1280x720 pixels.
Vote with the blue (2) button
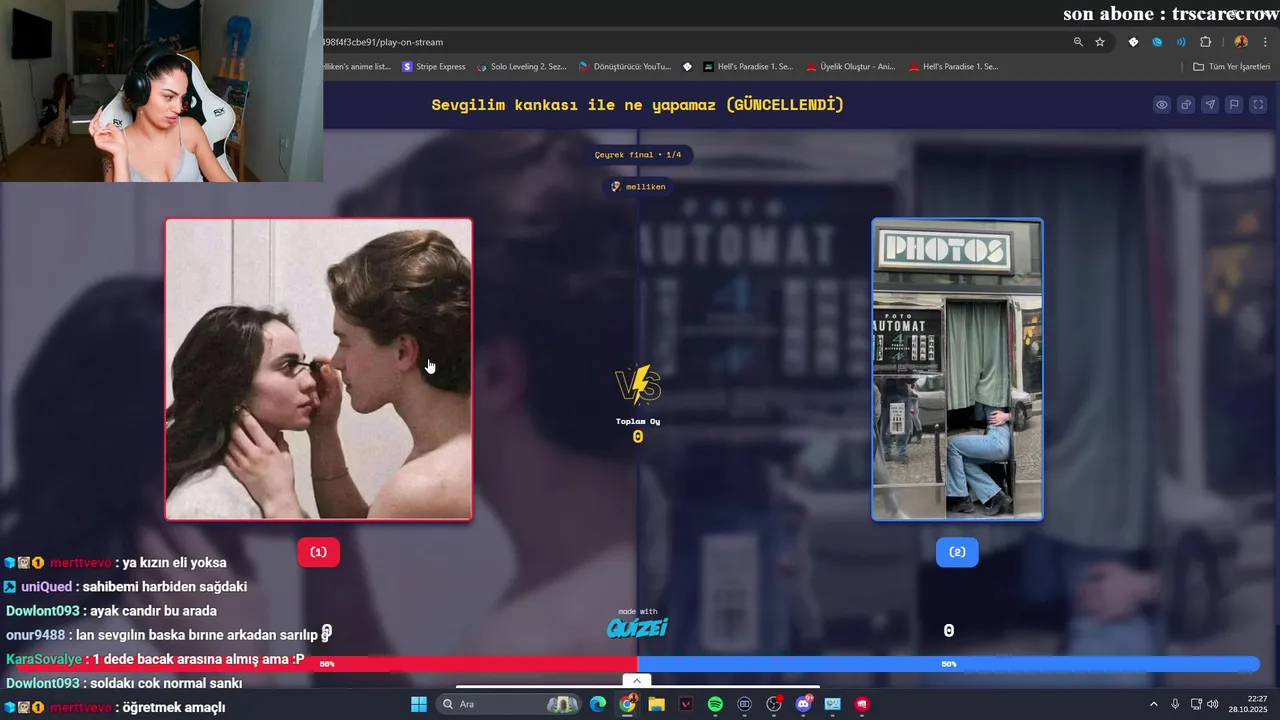[957, 552]
